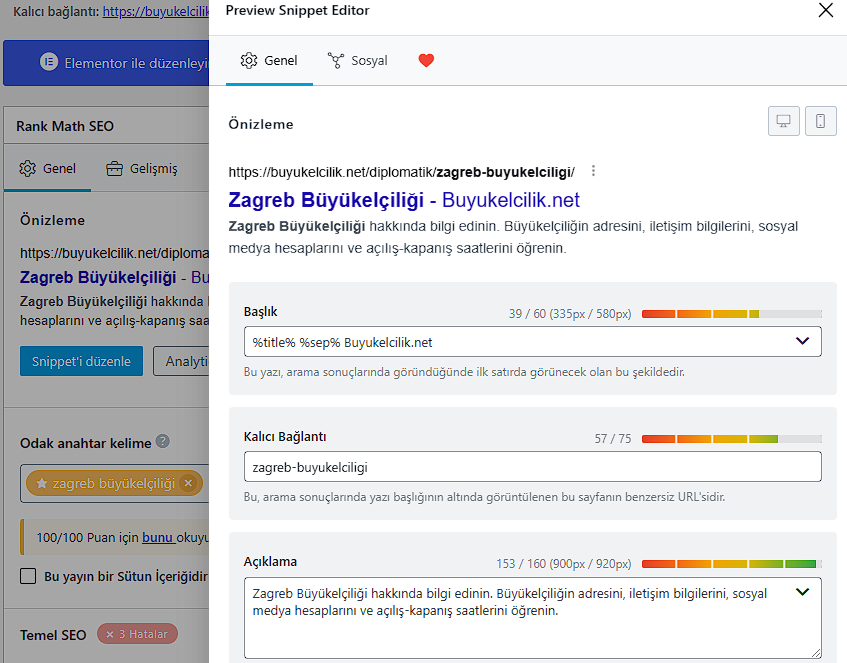The height and width of the screenshot is (663, 847).
Task: Toggle Bu yayın bir Sütun İçeriğidir checkbox
Action: [x=28, y=576]
